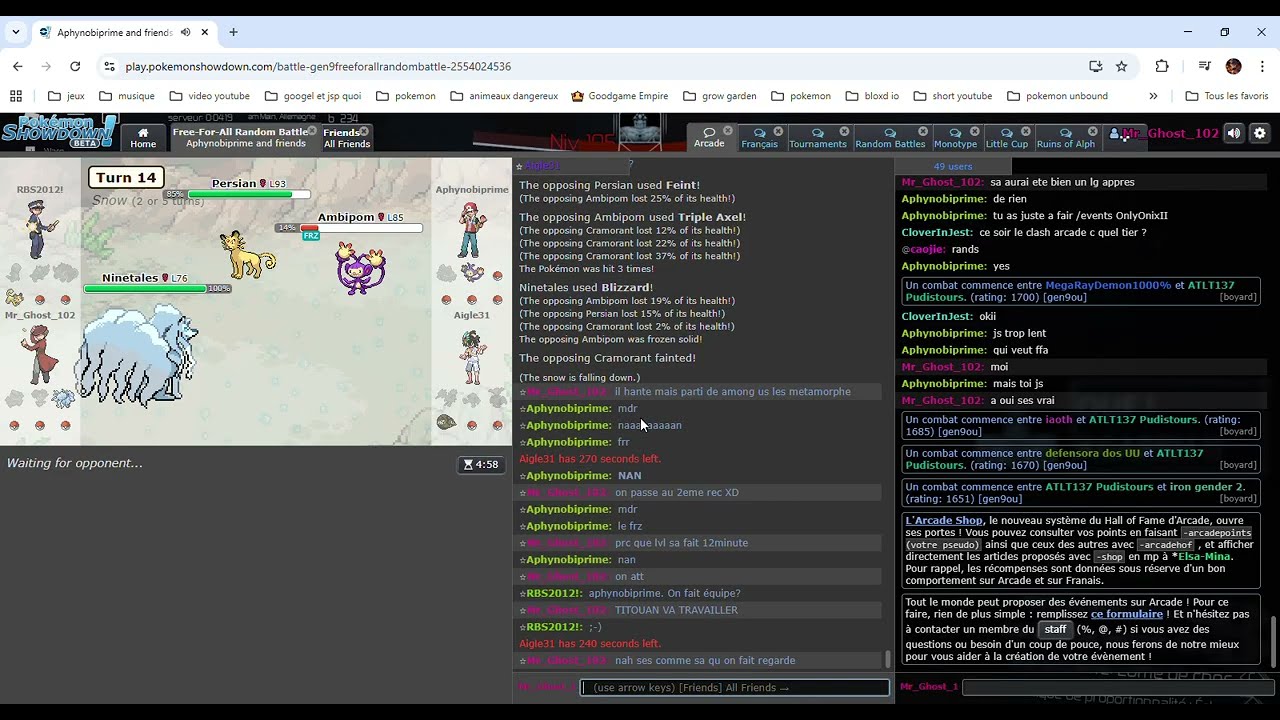Close the Ruins of Alph room tab
Image resolution: width=1280 pixels, height=720 pixels.
[1092, 131]
